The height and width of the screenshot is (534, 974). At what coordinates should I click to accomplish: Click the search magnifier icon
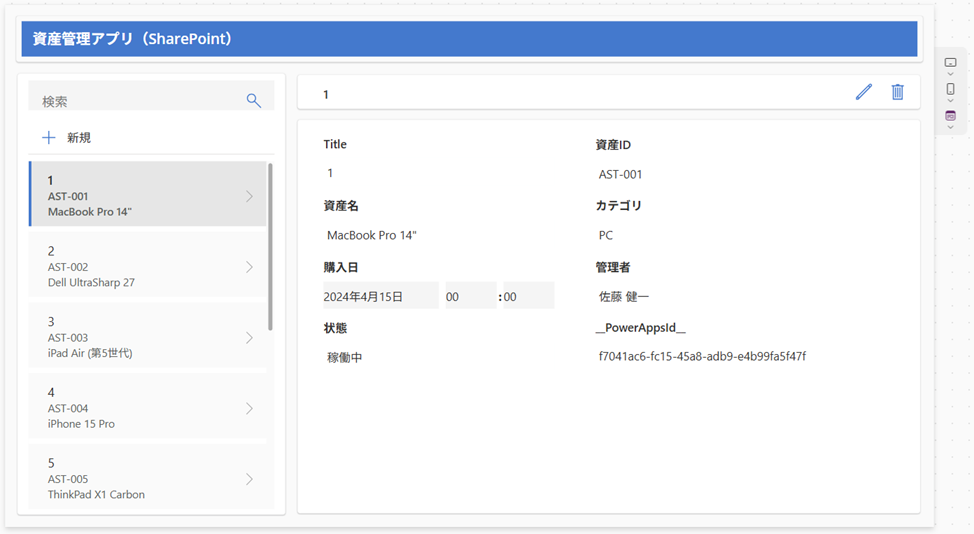(x=253, y=101)
